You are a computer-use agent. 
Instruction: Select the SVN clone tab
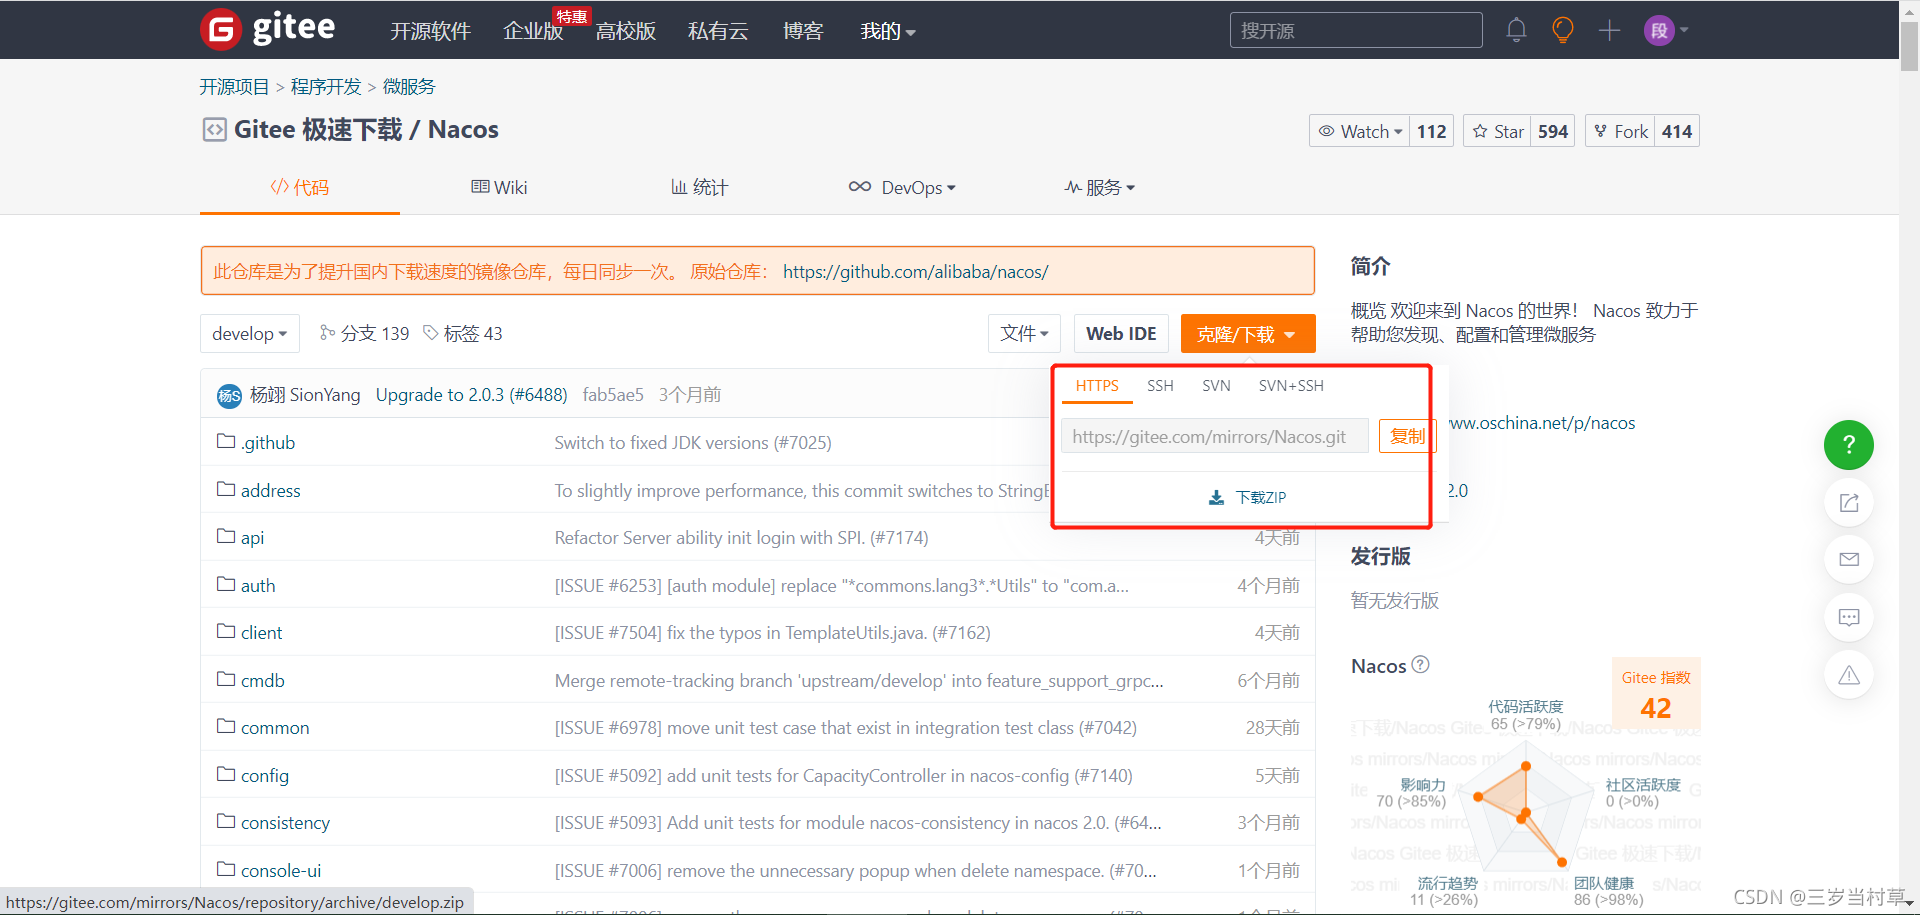[x=1216, y=386]
